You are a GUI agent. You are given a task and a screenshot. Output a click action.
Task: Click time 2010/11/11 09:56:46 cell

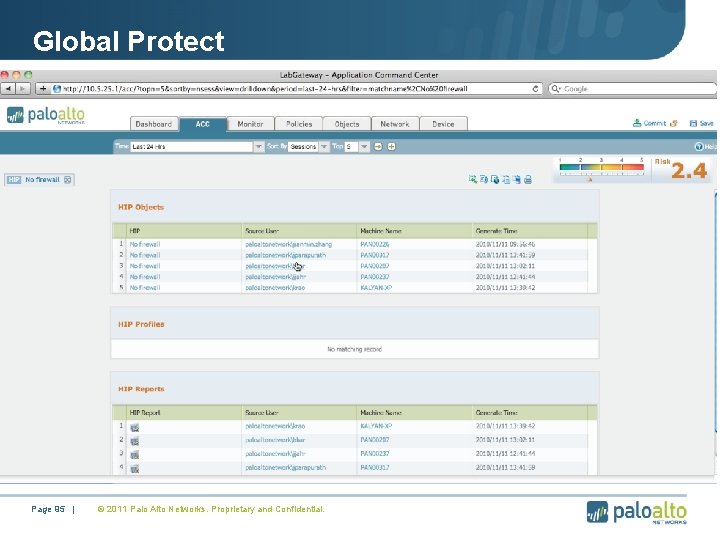click(x=505, y=244)
